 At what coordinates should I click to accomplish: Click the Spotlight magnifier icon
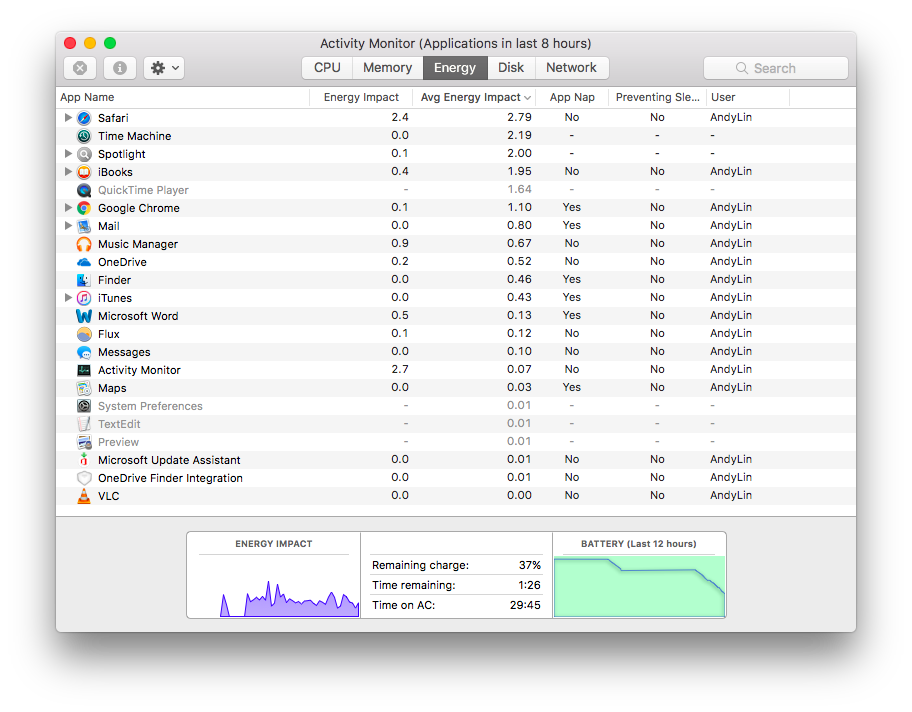84,154
